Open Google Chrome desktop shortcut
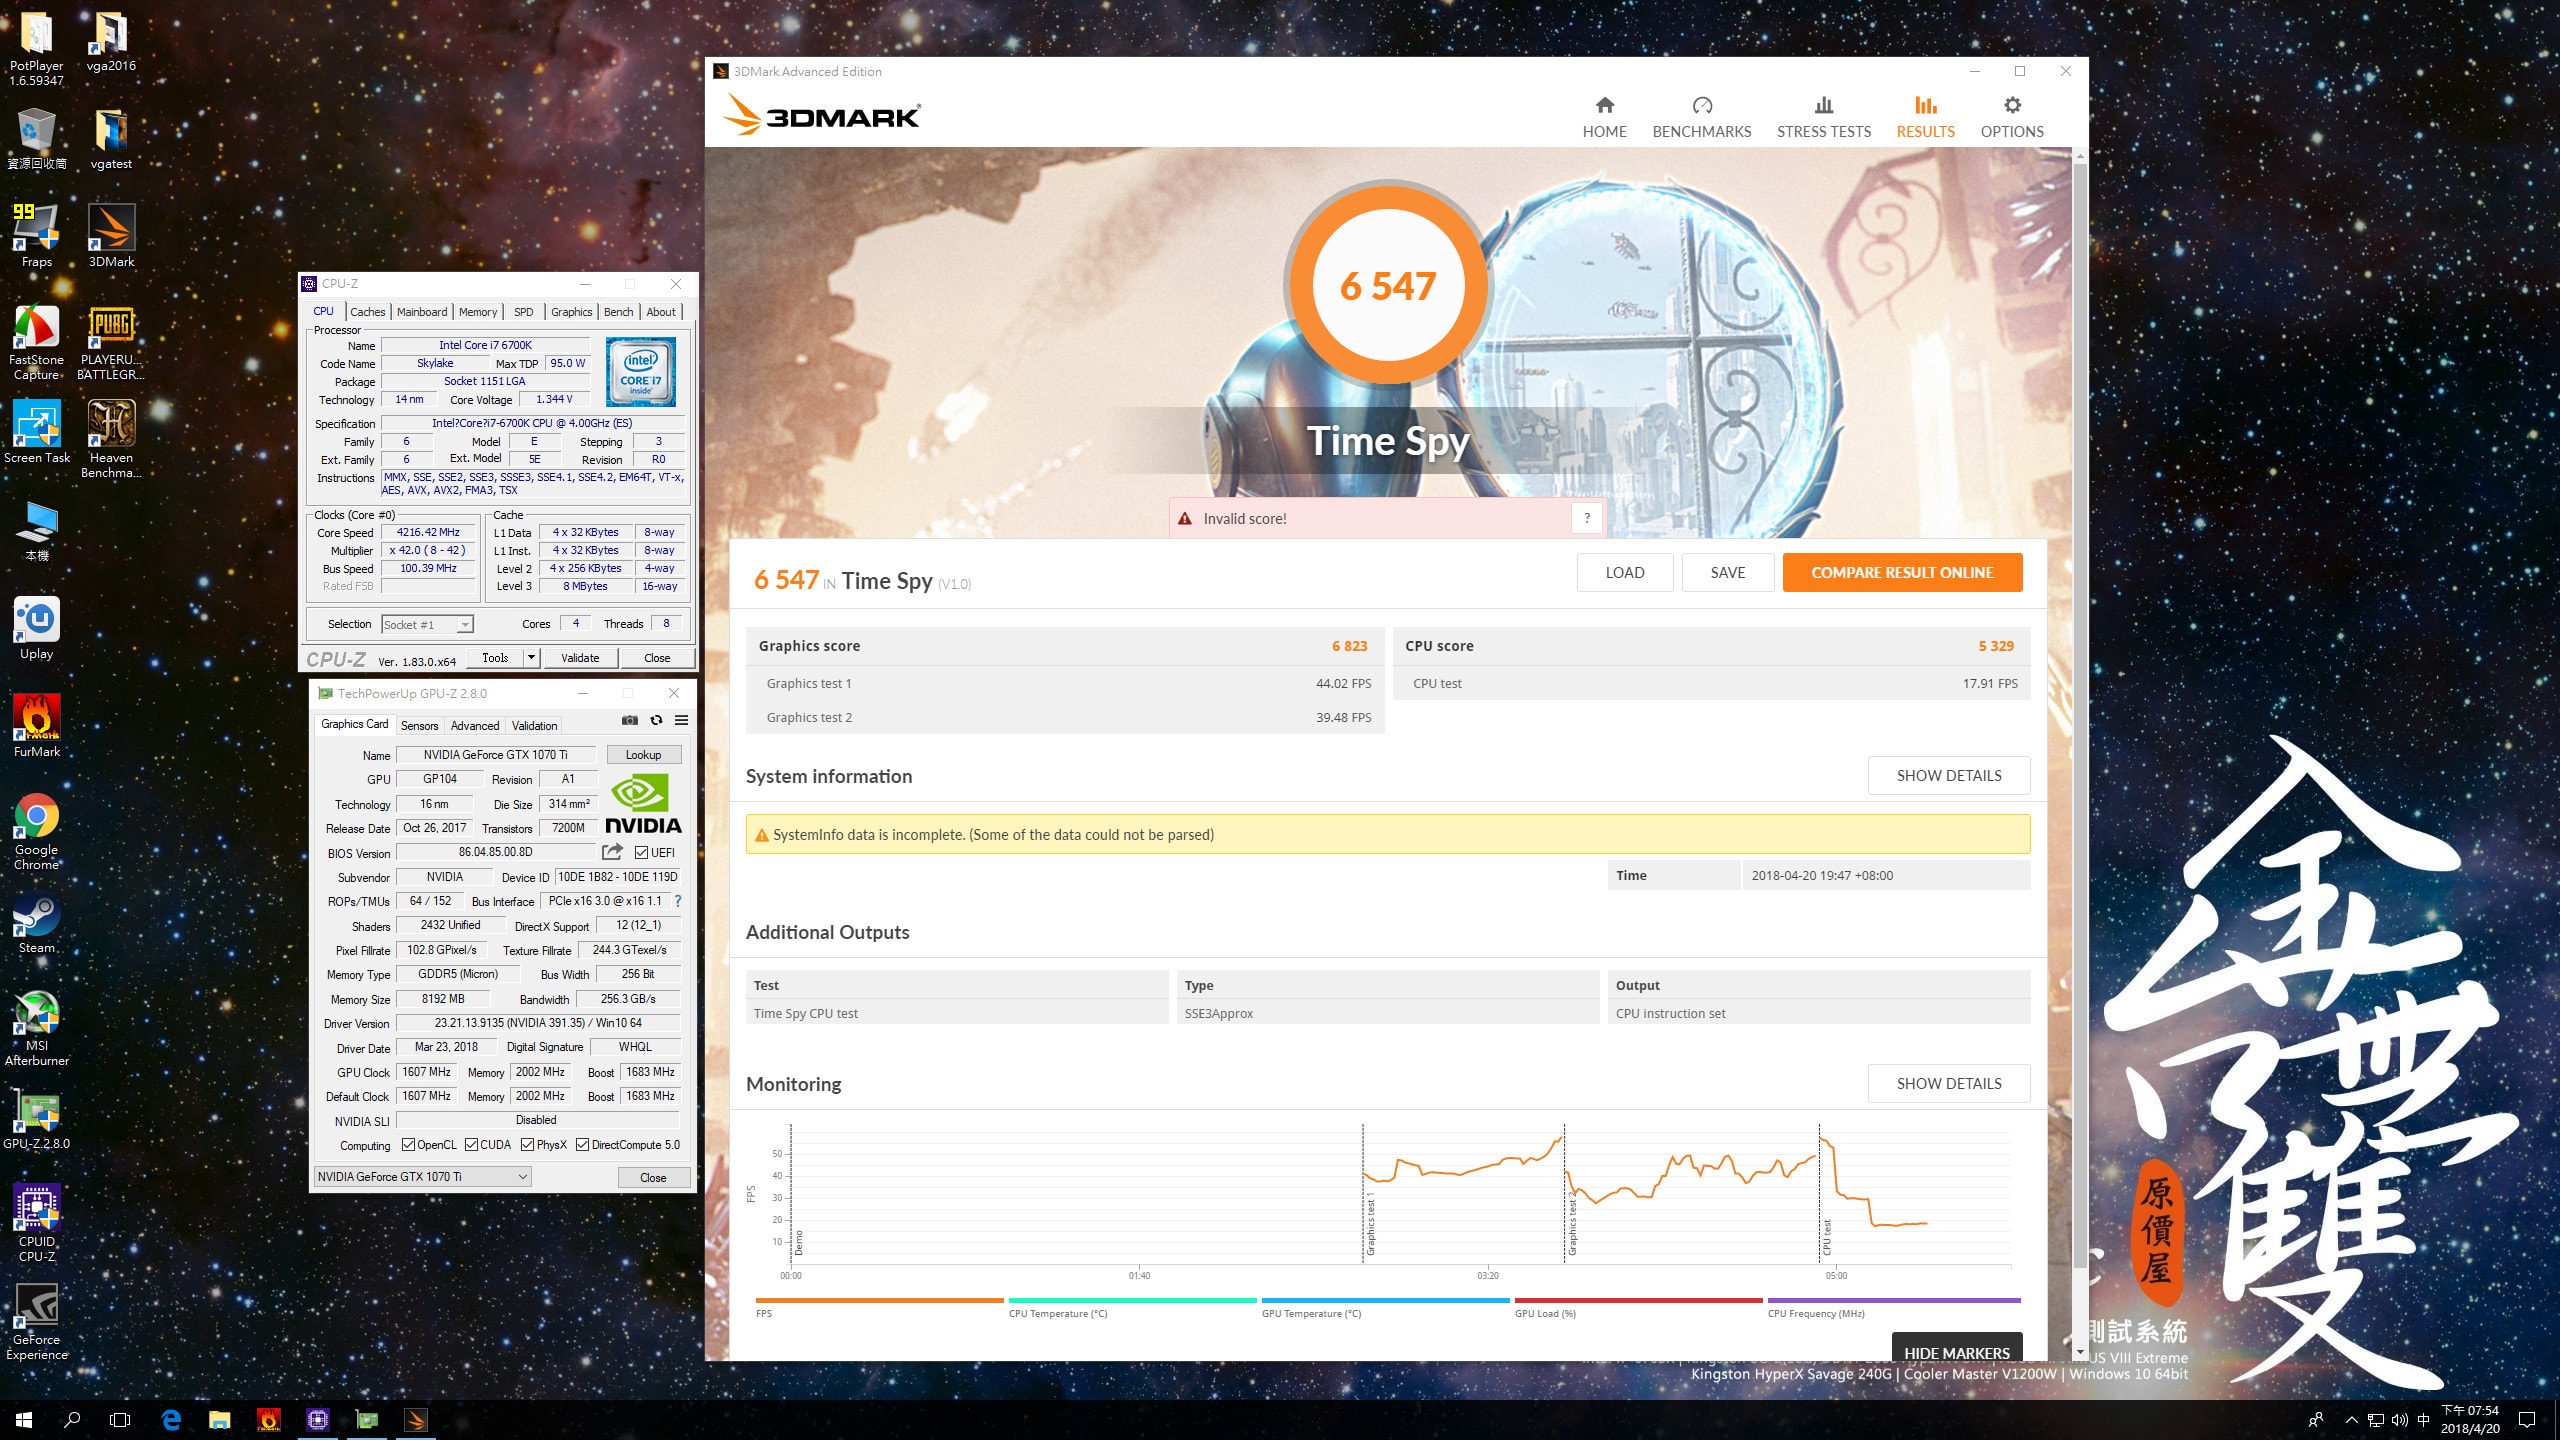 [37, 831]
